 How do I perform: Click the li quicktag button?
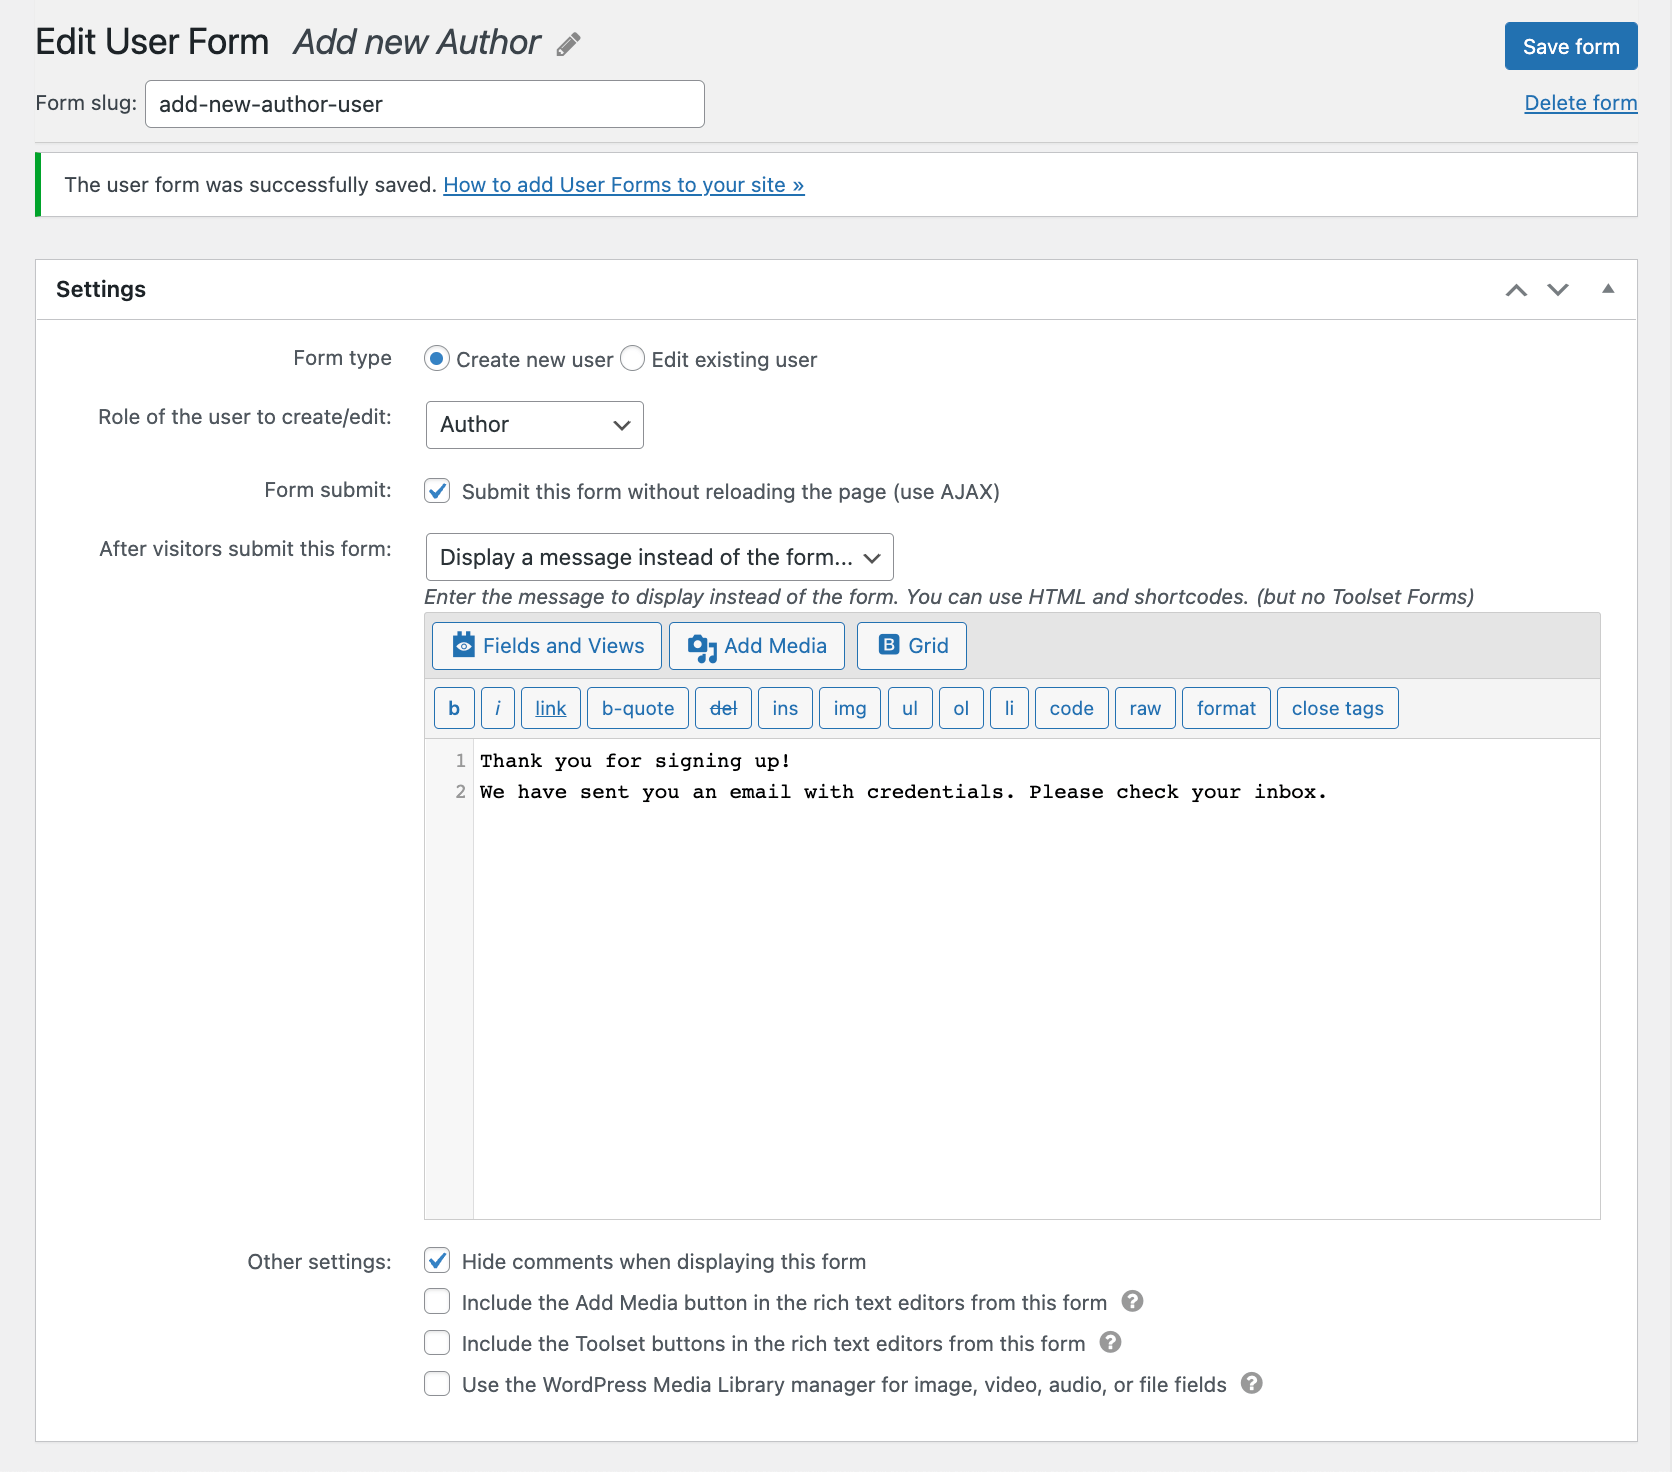[1009, 708]
